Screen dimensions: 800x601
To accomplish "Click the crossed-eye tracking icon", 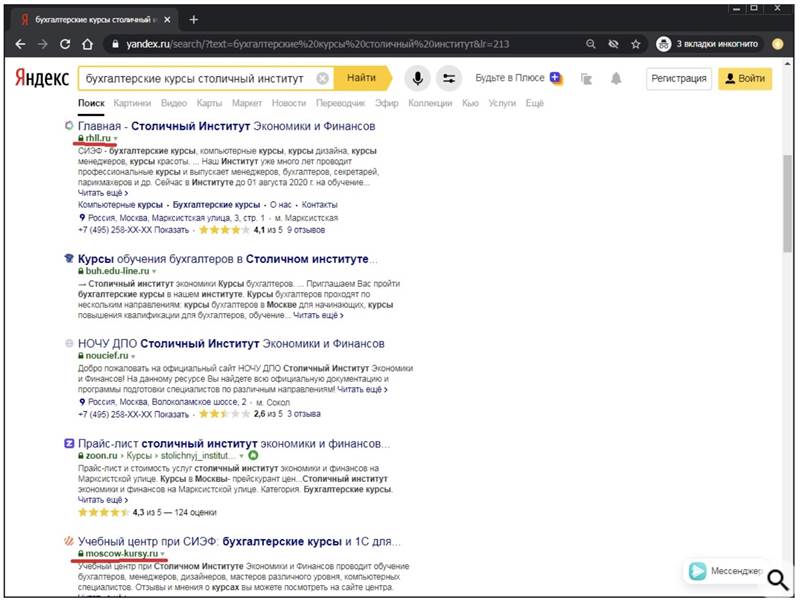I will tap(613, 44).
